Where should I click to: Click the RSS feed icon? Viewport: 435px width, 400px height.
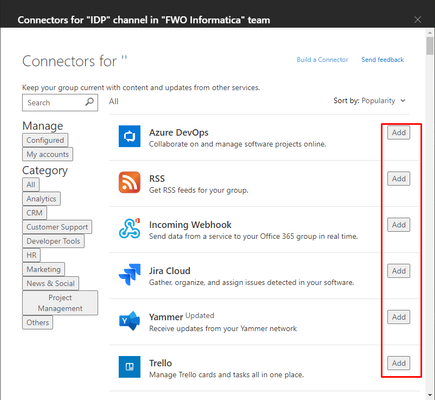129,182
